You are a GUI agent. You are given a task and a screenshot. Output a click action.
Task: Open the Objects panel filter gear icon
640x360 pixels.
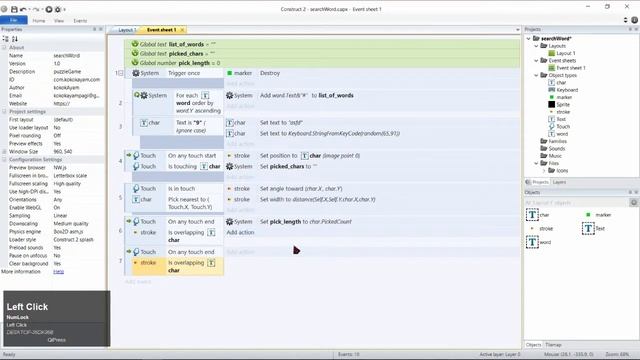pos(633,202)
